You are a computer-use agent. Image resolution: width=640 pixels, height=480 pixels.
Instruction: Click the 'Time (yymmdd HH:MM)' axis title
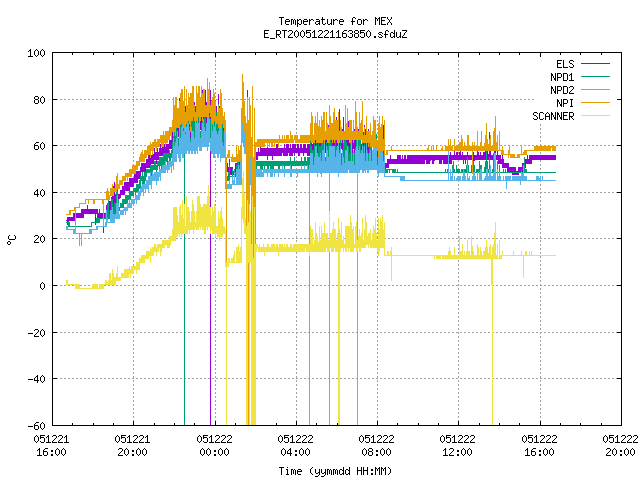(335, 471)
